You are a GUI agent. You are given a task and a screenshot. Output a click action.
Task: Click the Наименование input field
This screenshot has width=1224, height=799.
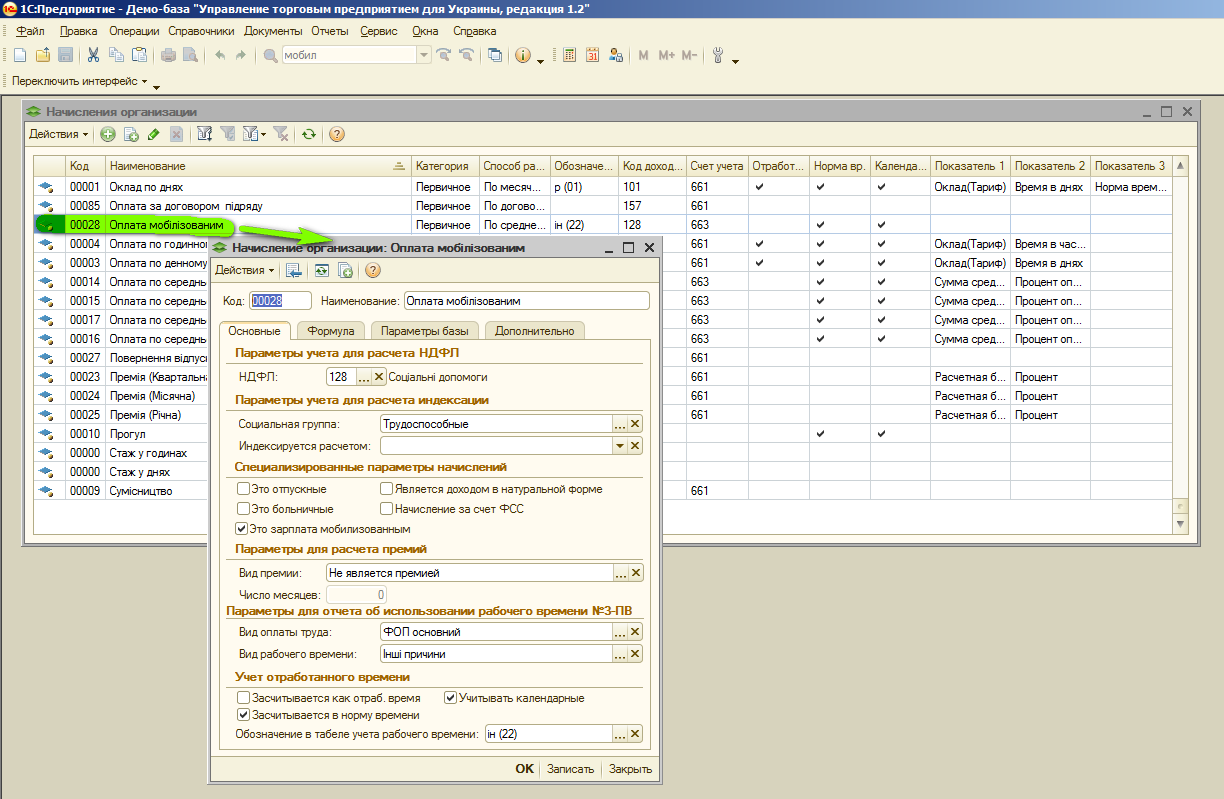527,300
